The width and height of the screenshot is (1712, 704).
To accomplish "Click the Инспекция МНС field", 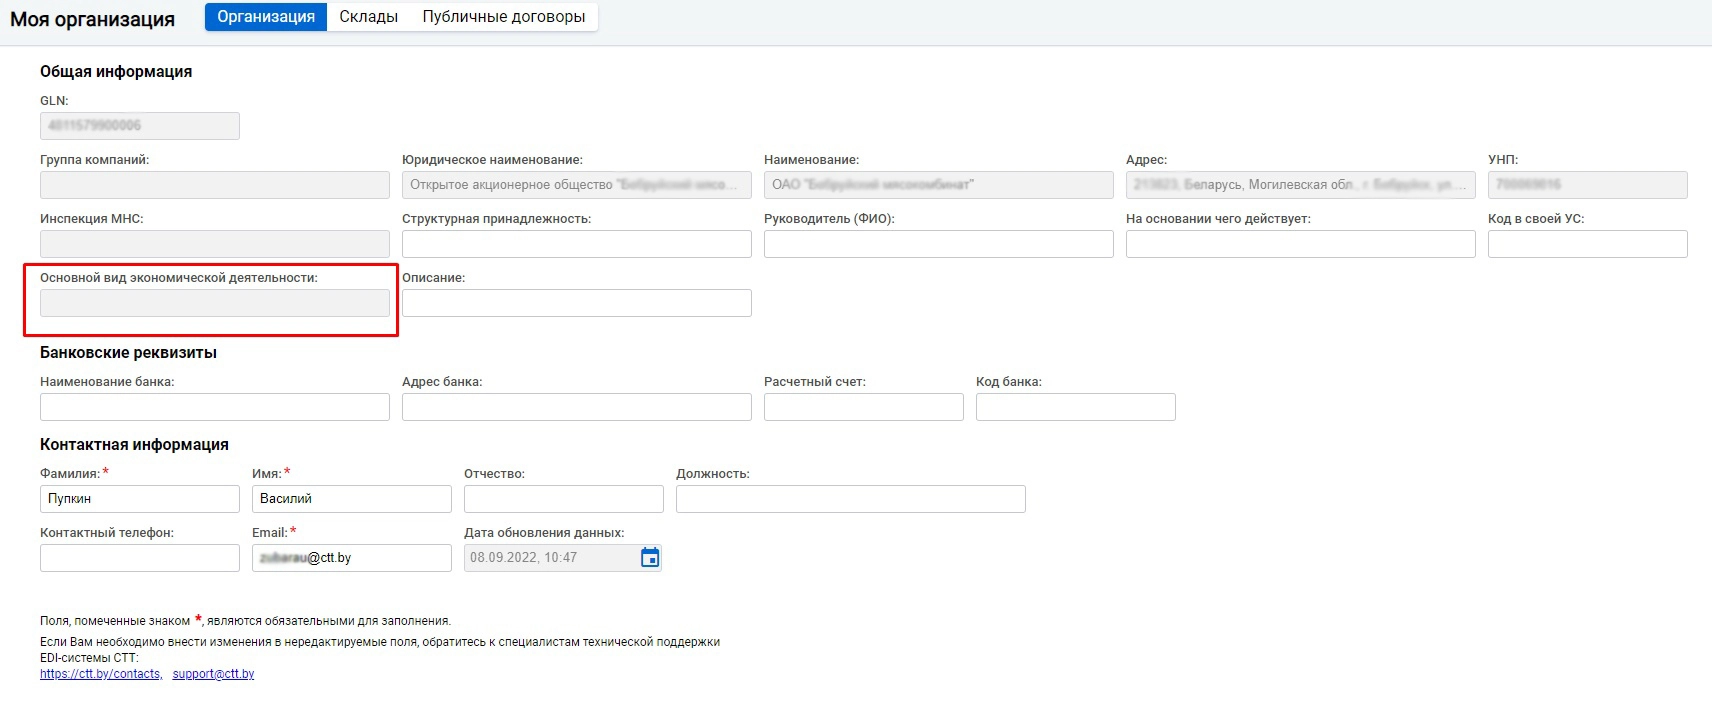I will (x=215, y=244).
